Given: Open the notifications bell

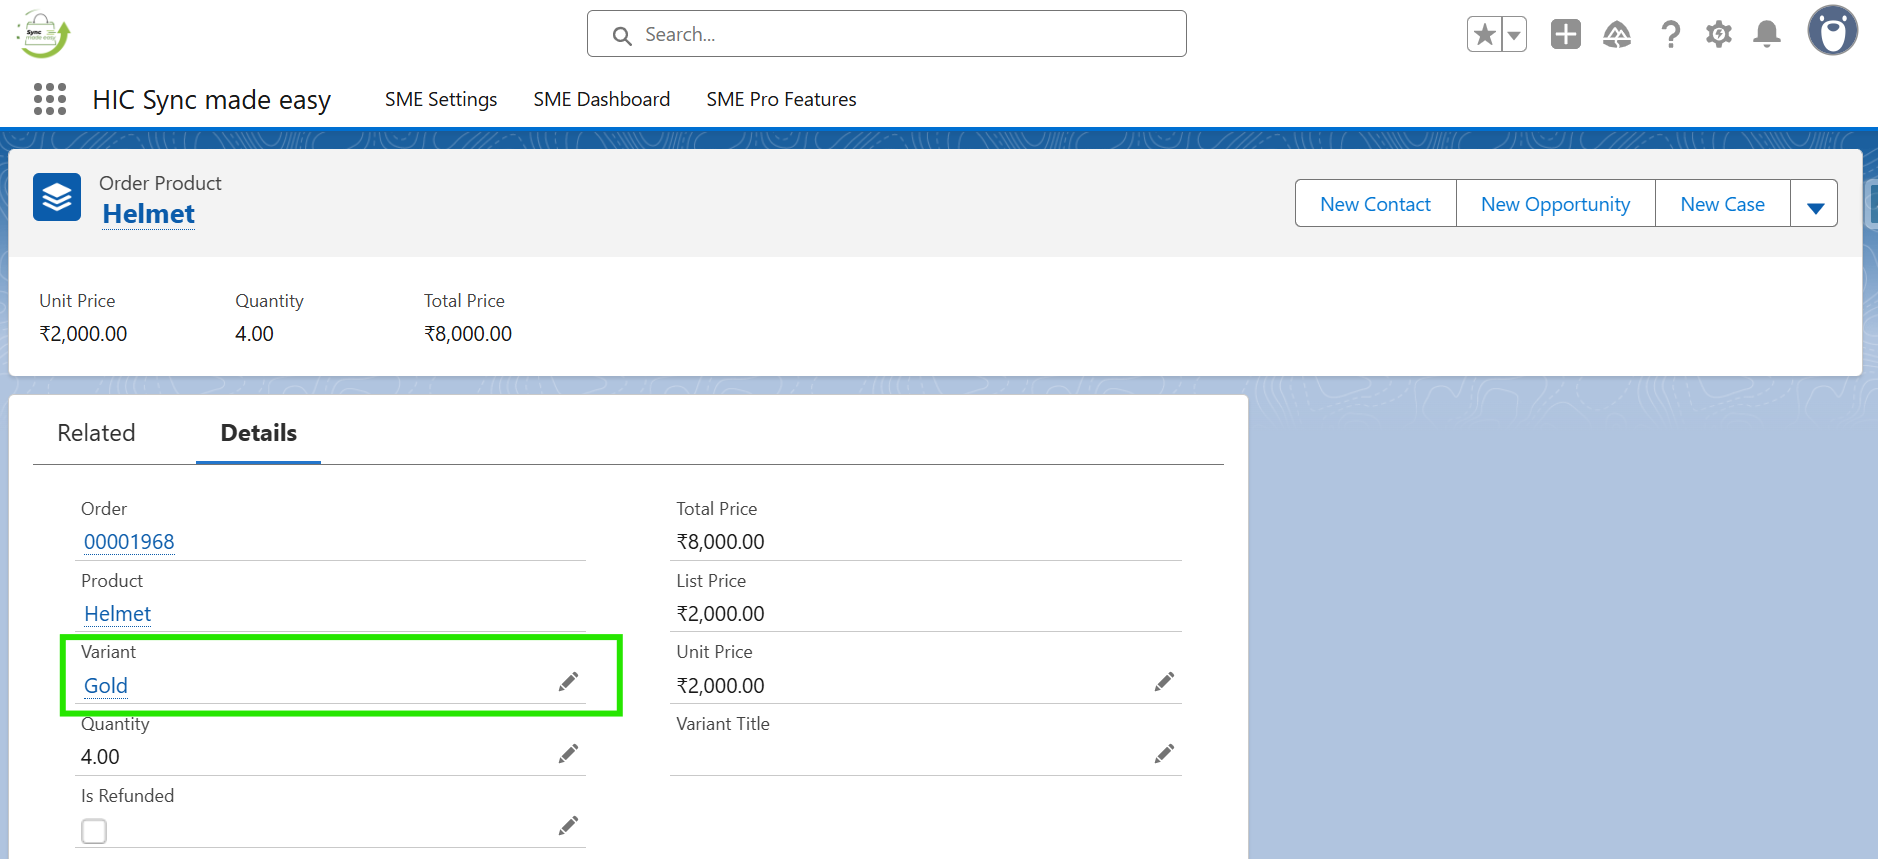Looking at the screenshot, I should pyautogui.click(x=1767, y=34).
